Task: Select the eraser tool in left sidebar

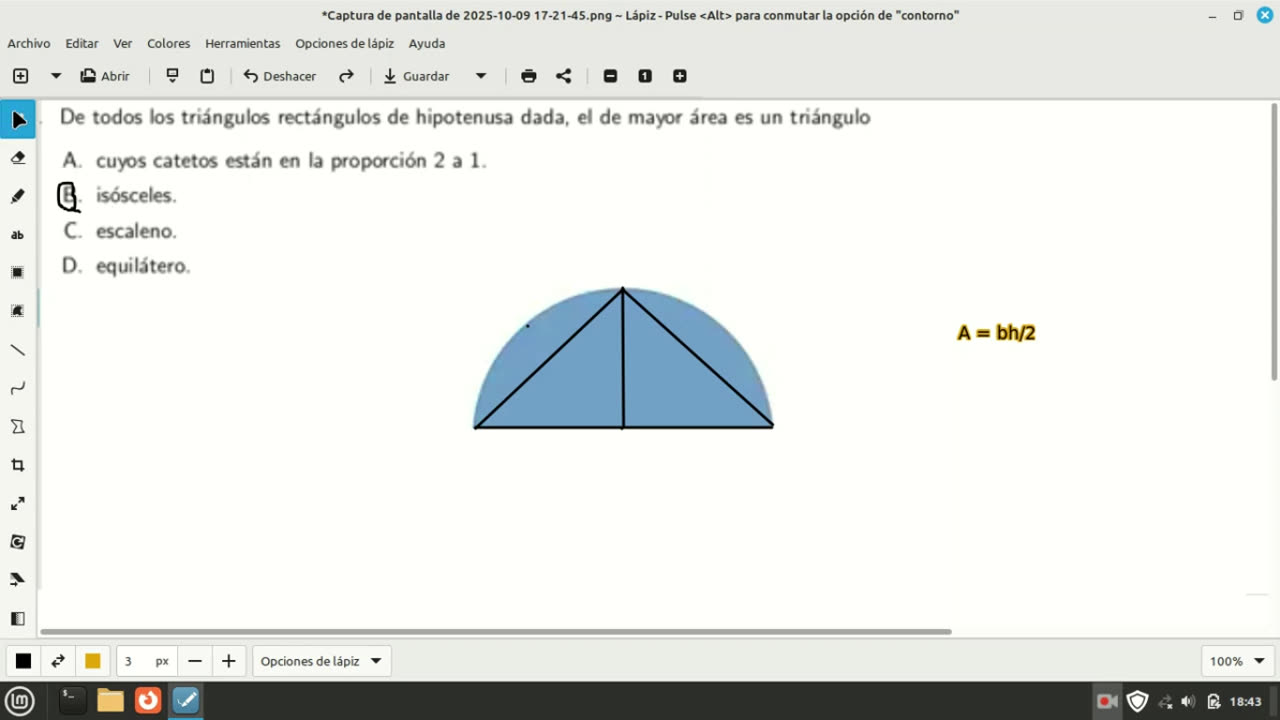Action: 18,158
